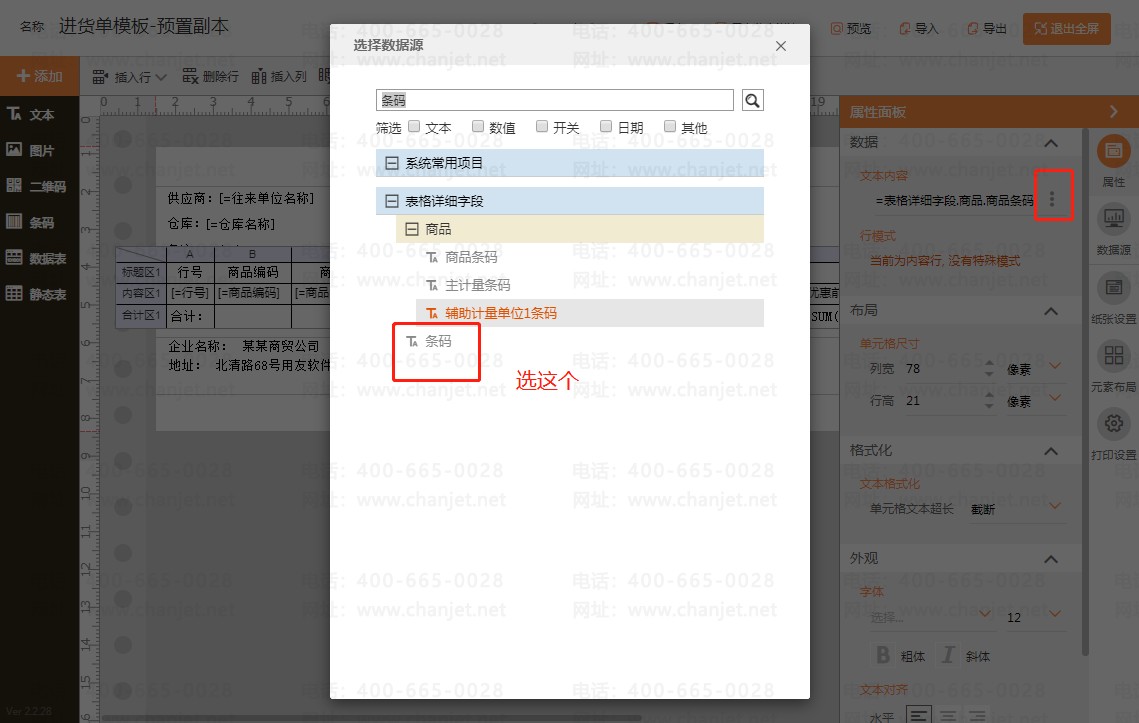Tick the 日期 filter checkbox
Image resolution: width=1139 pixels, height=723 pixels.
(x=606, y=126)
